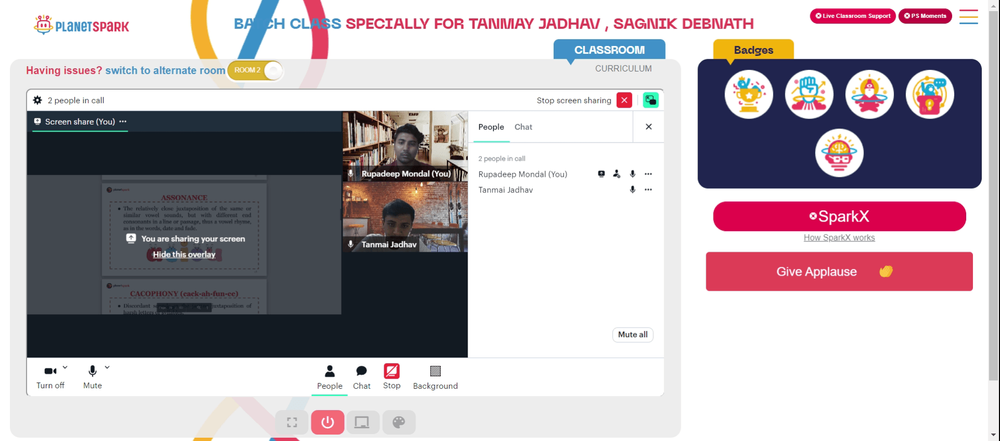Open Live Classroom Support

[x=853, y=16]
